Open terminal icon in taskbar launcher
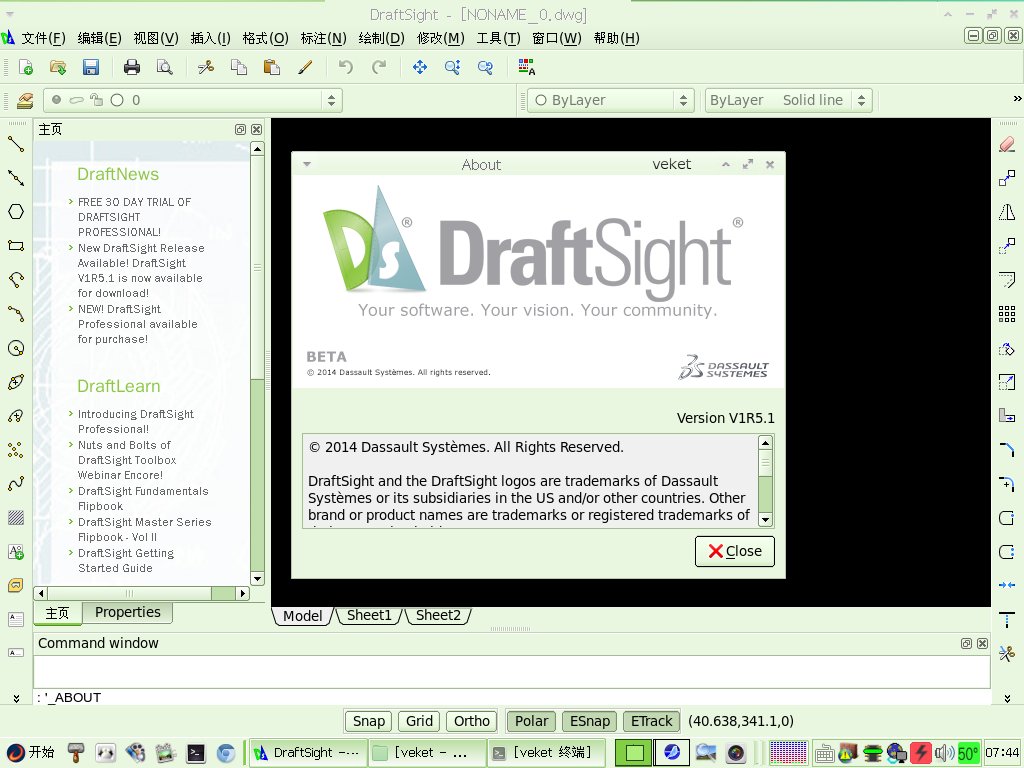 point(195,753)
